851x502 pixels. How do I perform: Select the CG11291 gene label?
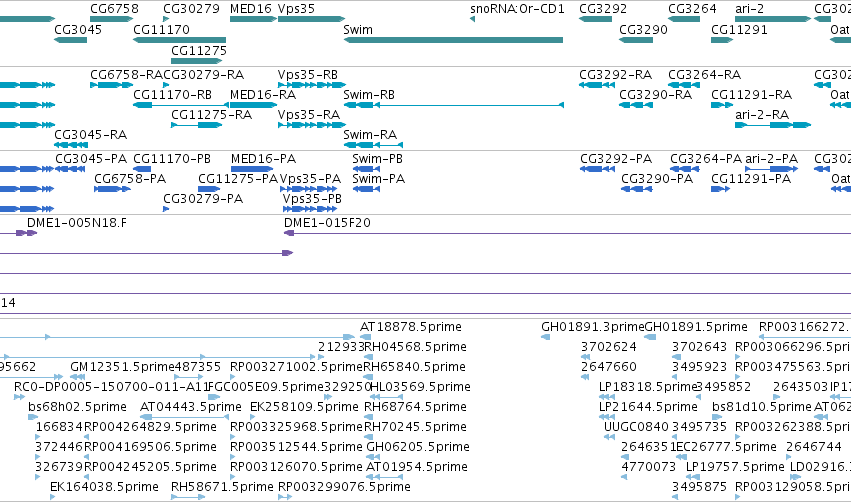(x=739, y=29)
